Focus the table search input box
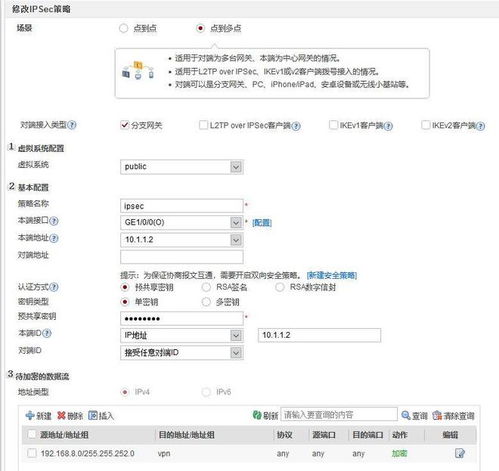 pyautogui.click(x=339, y=415)
